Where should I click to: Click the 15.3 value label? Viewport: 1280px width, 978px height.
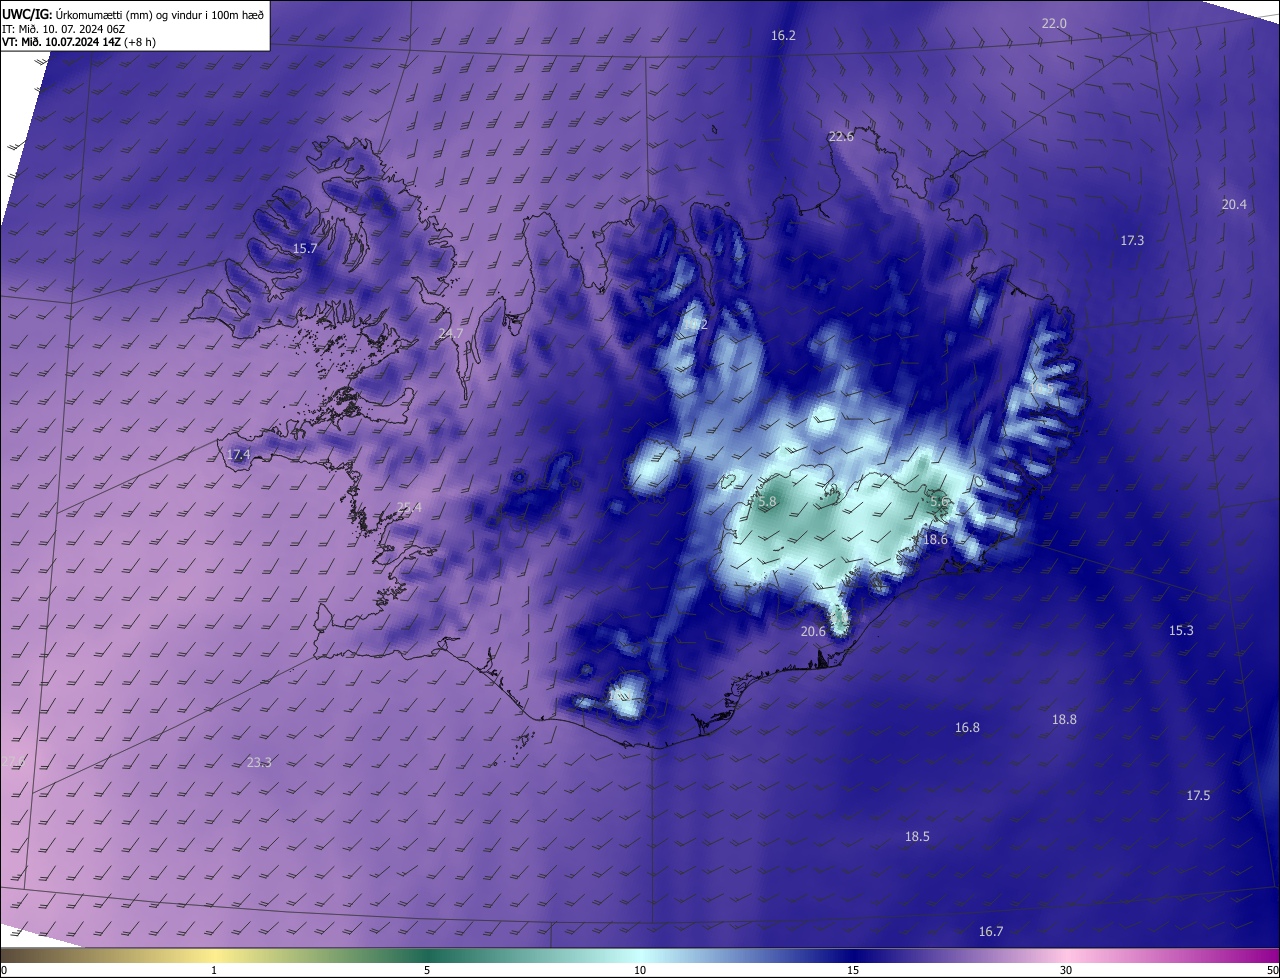1181,630
